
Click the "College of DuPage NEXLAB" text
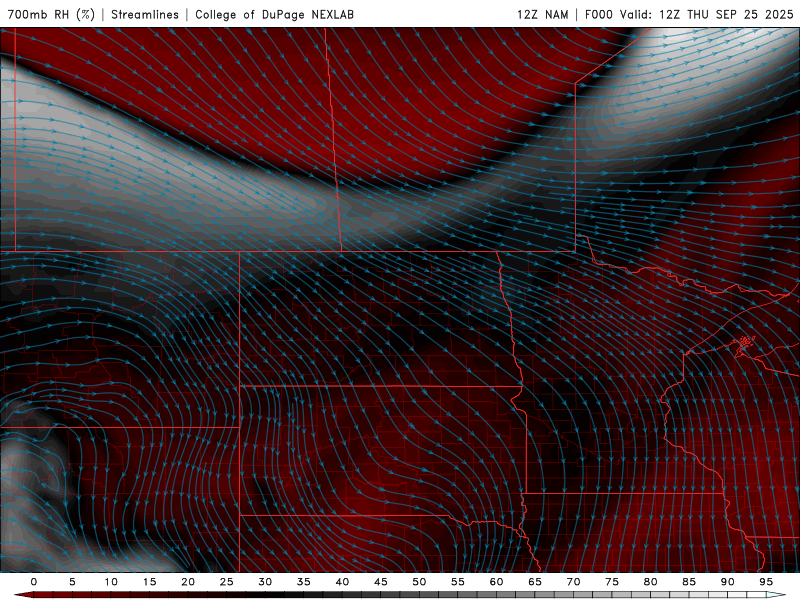274,14
